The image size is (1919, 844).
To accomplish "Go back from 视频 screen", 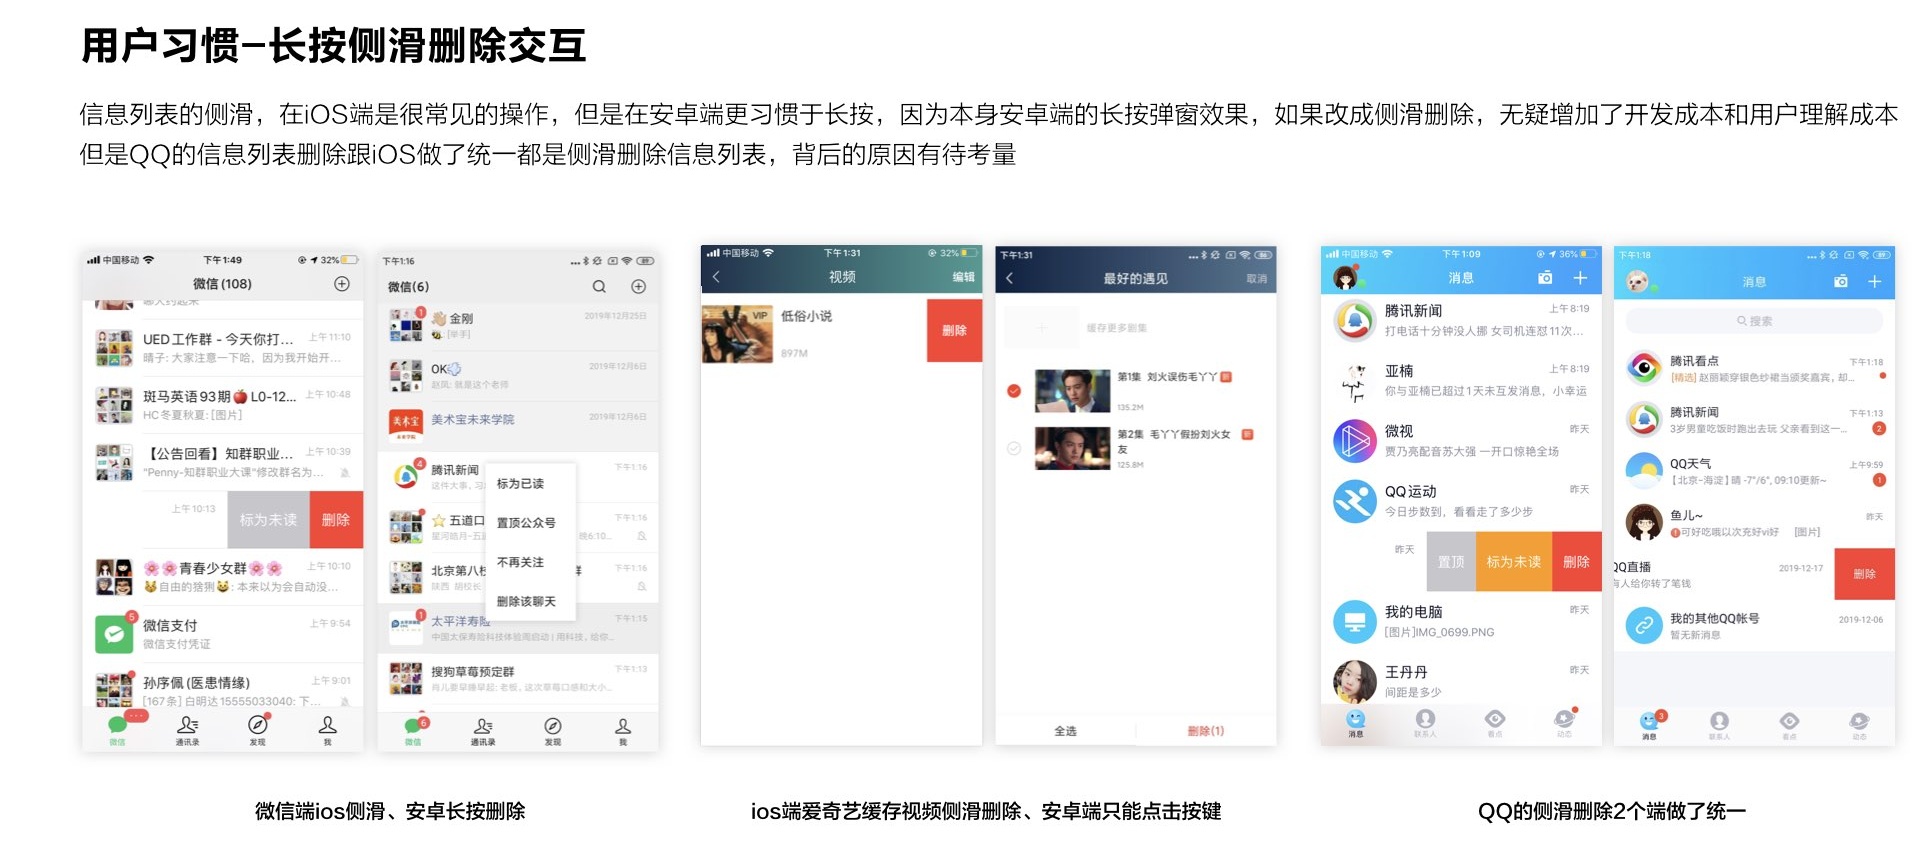I will click(716, 277).
